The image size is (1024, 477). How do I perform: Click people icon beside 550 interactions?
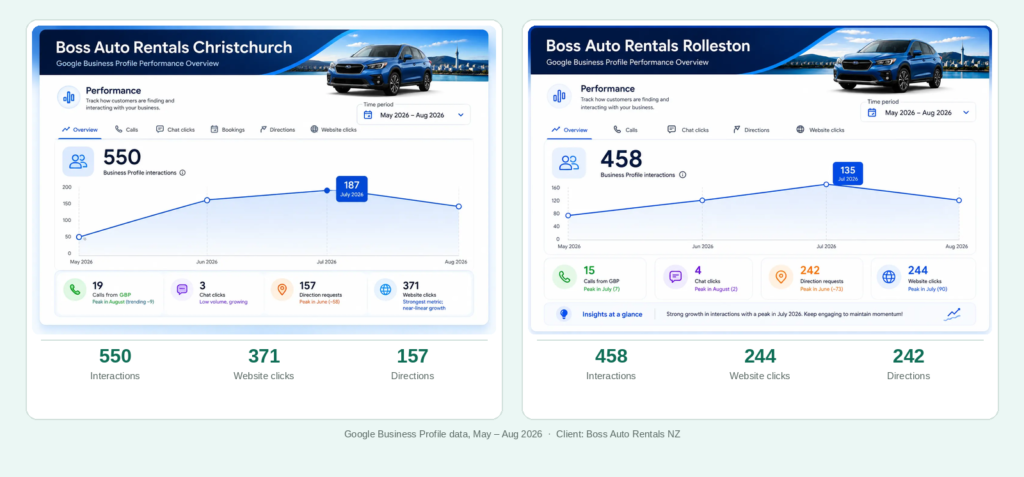tap(78, 161)
